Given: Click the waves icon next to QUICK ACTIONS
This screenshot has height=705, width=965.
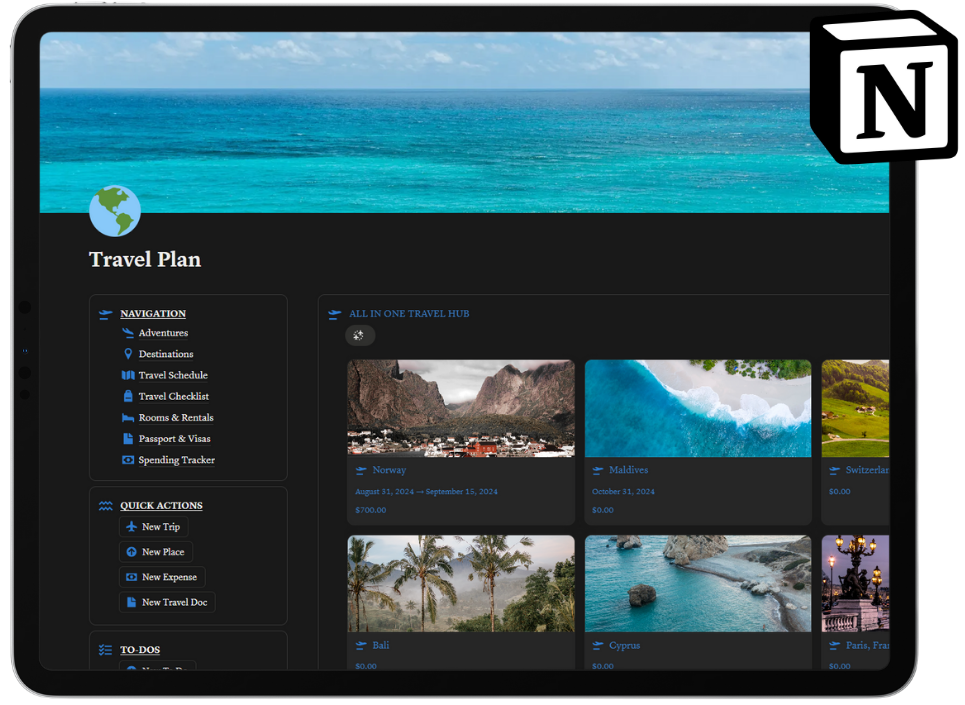Looking at the screenshot, I should point(105,506).
